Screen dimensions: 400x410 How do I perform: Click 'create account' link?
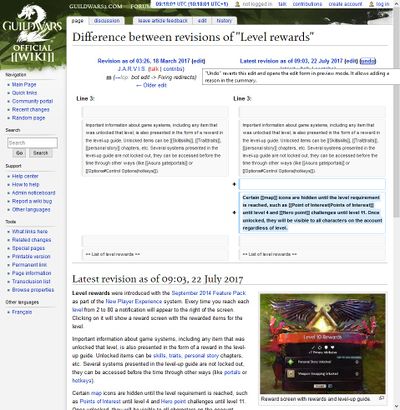point(345,4)
